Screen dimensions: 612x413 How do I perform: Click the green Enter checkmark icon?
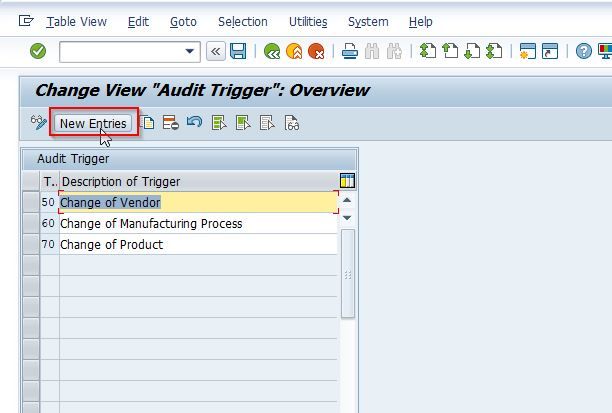pyautogui.click(x=38, y=51)
